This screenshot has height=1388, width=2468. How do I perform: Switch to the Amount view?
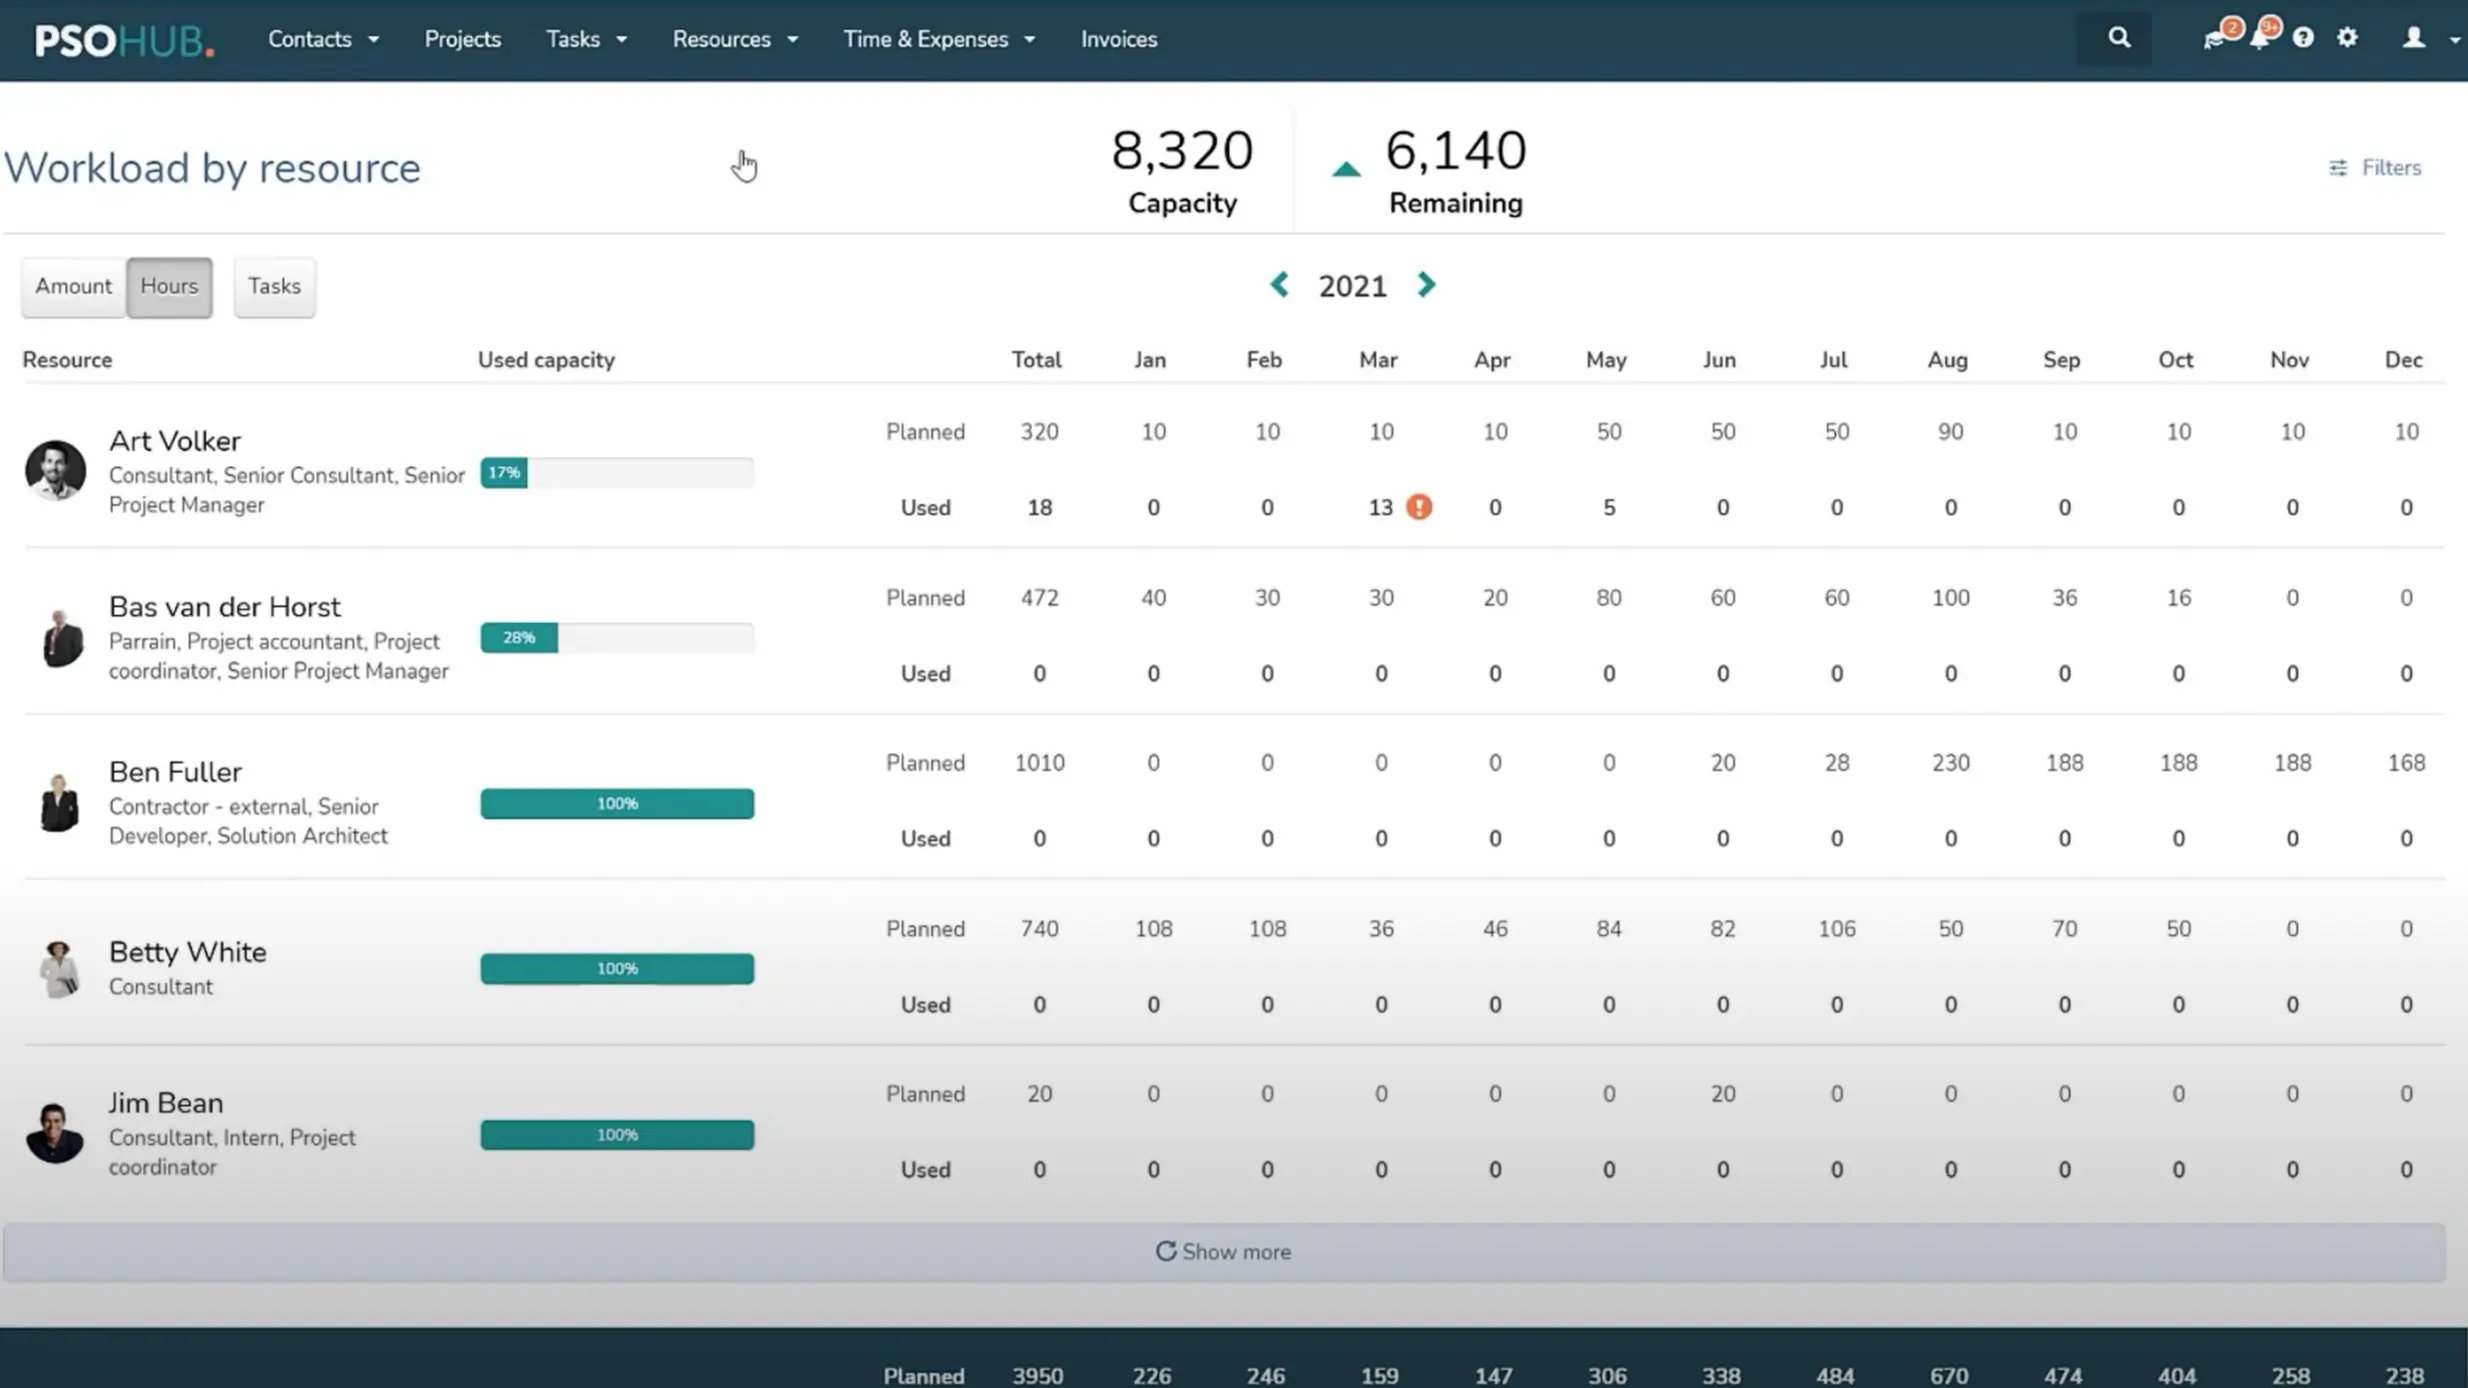pyautogui.click(x=73, y=286)
